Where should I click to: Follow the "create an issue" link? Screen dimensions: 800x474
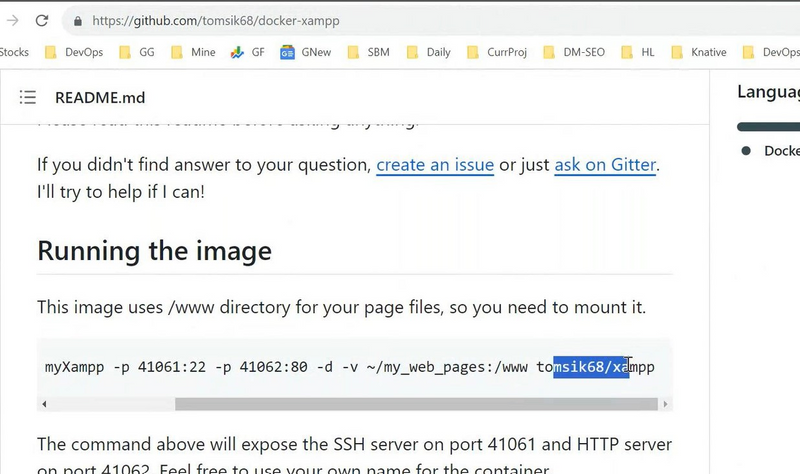(435, 164)
